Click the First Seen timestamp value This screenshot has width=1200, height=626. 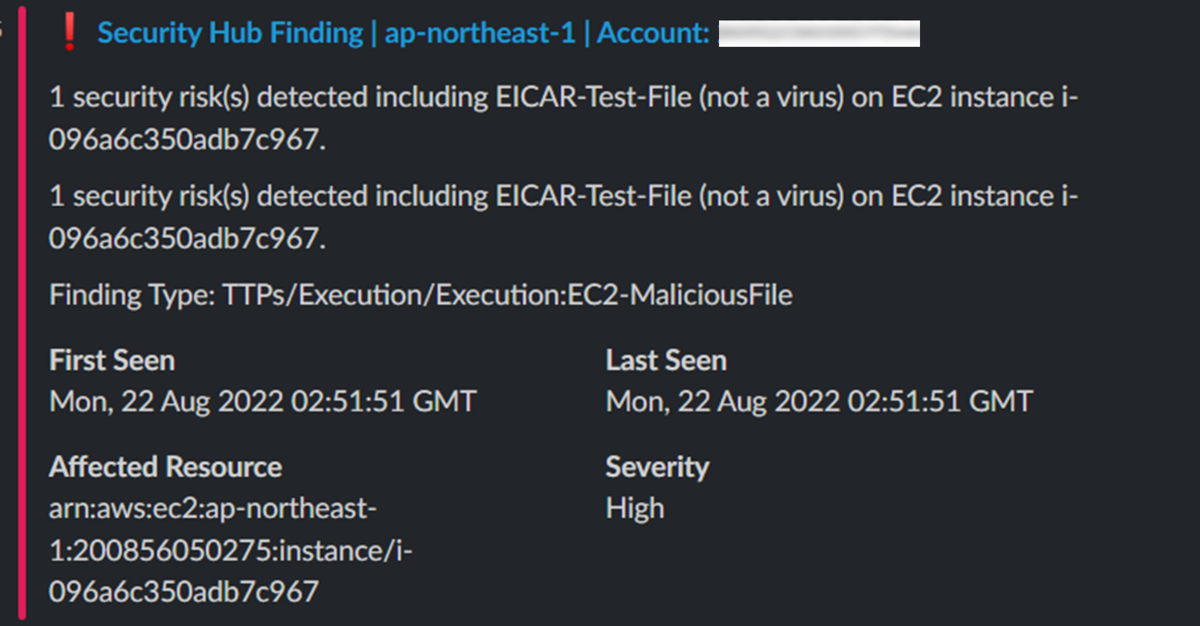263,402
